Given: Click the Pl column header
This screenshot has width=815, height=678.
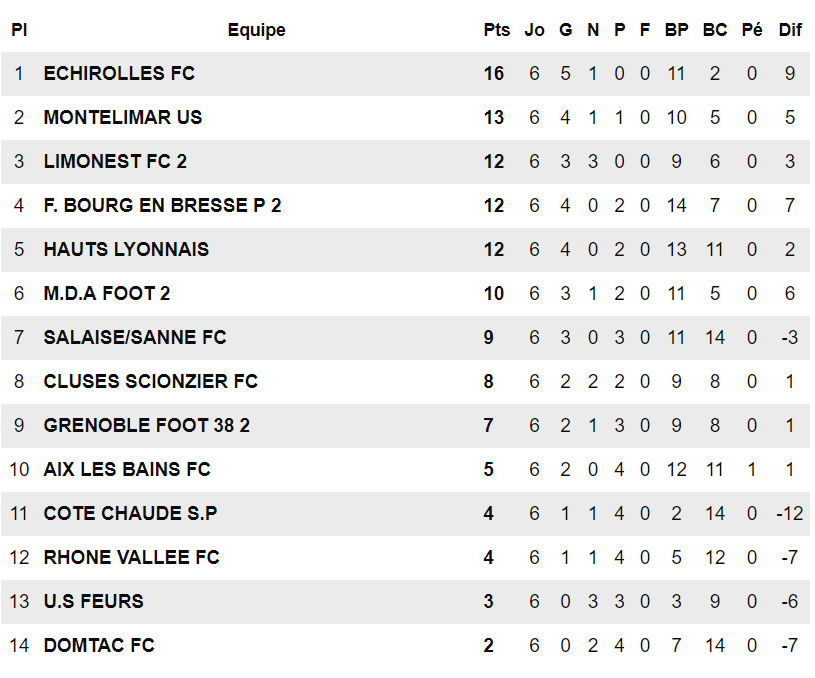Looking at the screenshot, I should [19, 30].
